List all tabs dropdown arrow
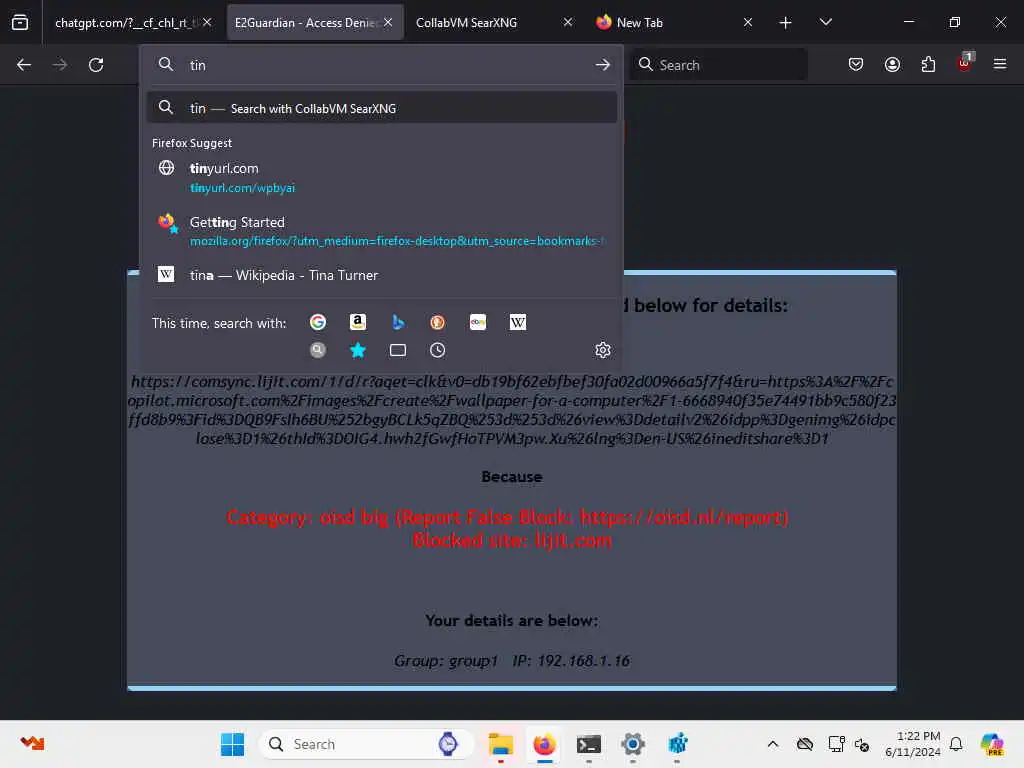The height and width of the screenshot is (768, 1024). coord(825,22)
